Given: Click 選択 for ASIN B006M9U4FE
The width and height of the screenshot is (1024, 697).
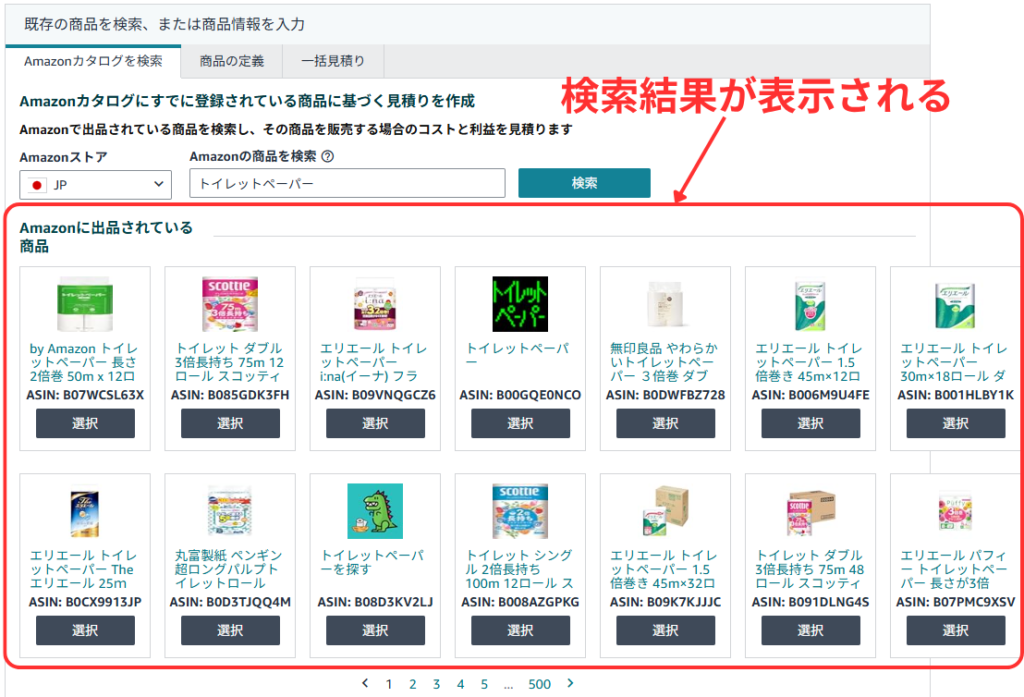Looking at the screenshot, I should 810,423.
